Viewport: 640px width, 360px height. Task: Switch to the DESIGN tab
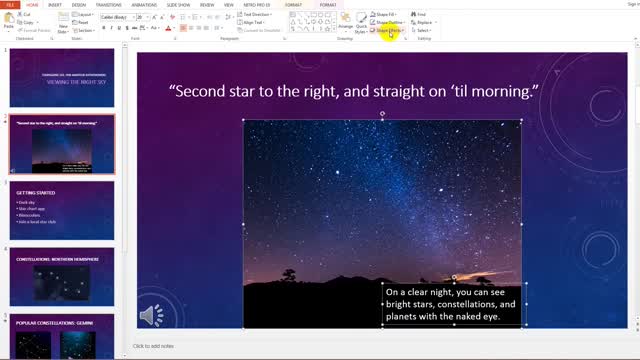pos(79,5)
